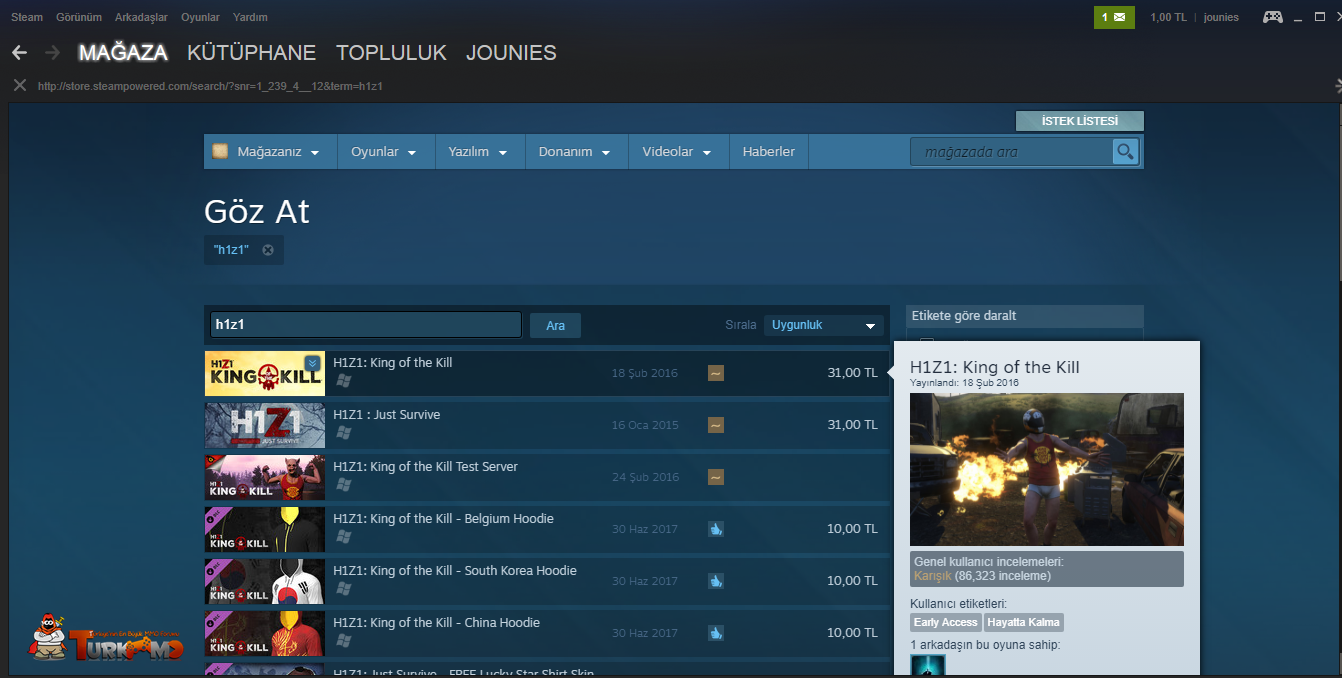Click the Just Survive game thumbnail
1342x678 pixels.
pyautogui.click(x=265, y=425)
